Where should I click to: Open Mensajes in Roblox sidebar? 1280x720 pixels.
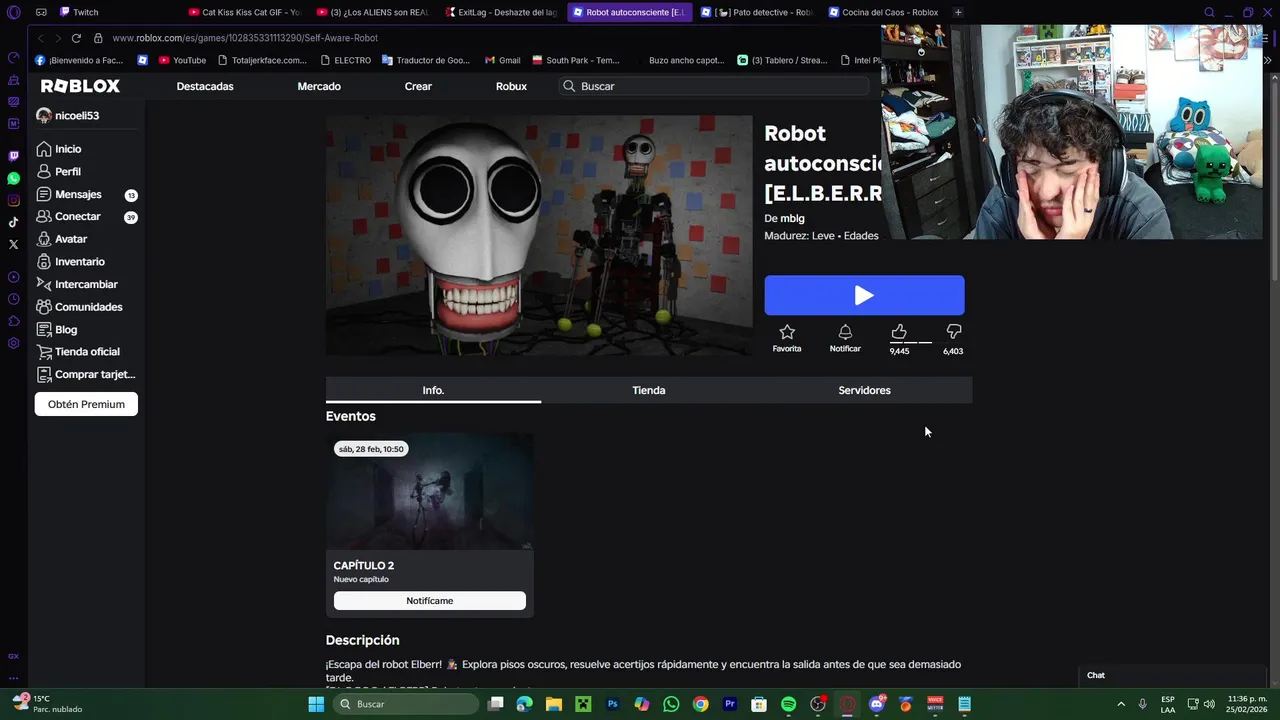(78, 194)
